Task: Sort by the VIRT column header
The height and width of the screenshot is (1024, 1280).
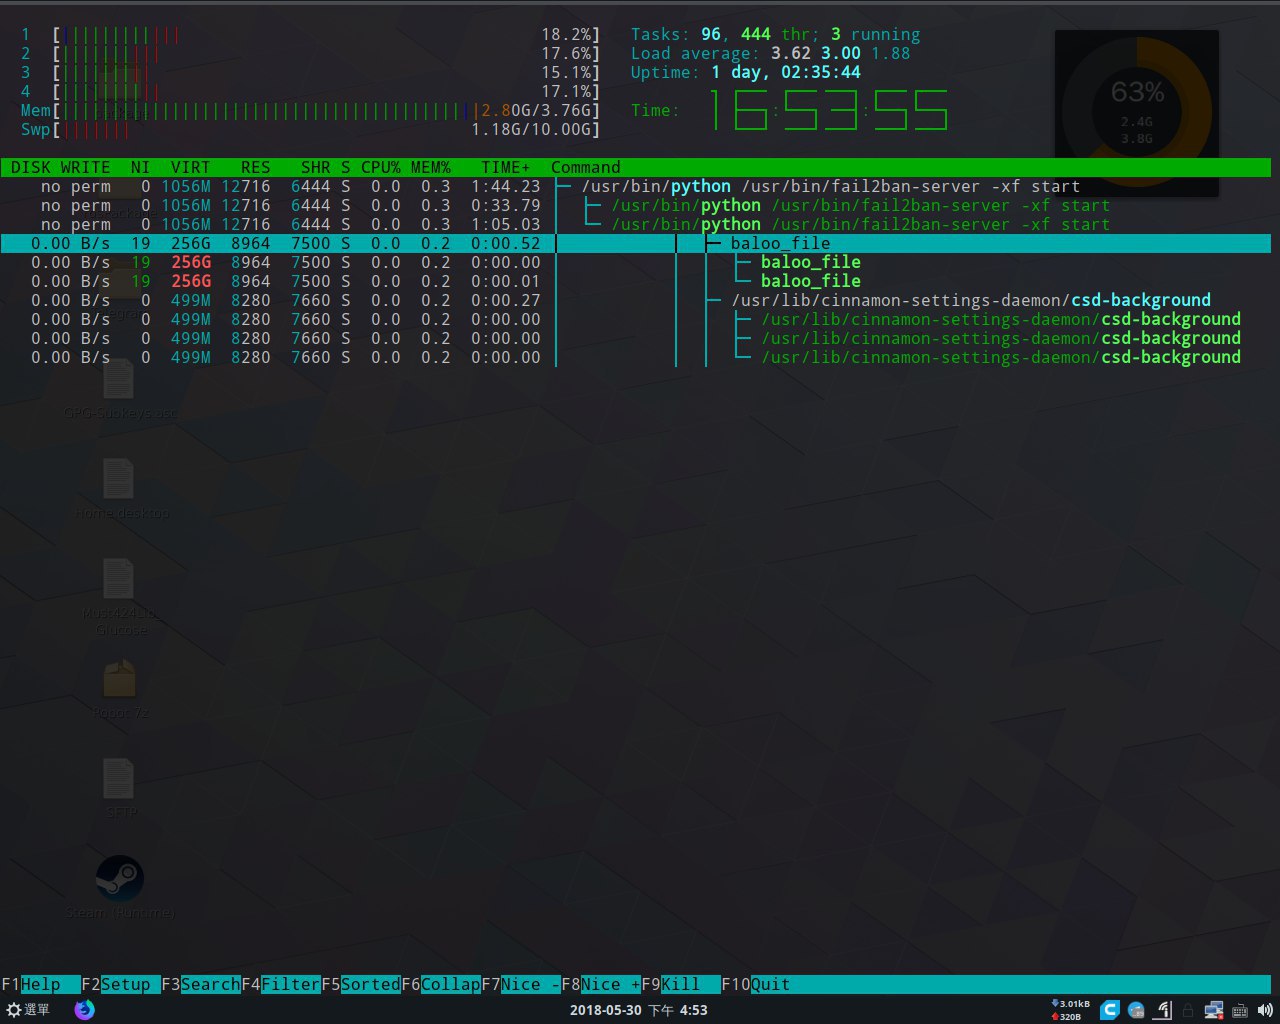Action: click(191, 167)
